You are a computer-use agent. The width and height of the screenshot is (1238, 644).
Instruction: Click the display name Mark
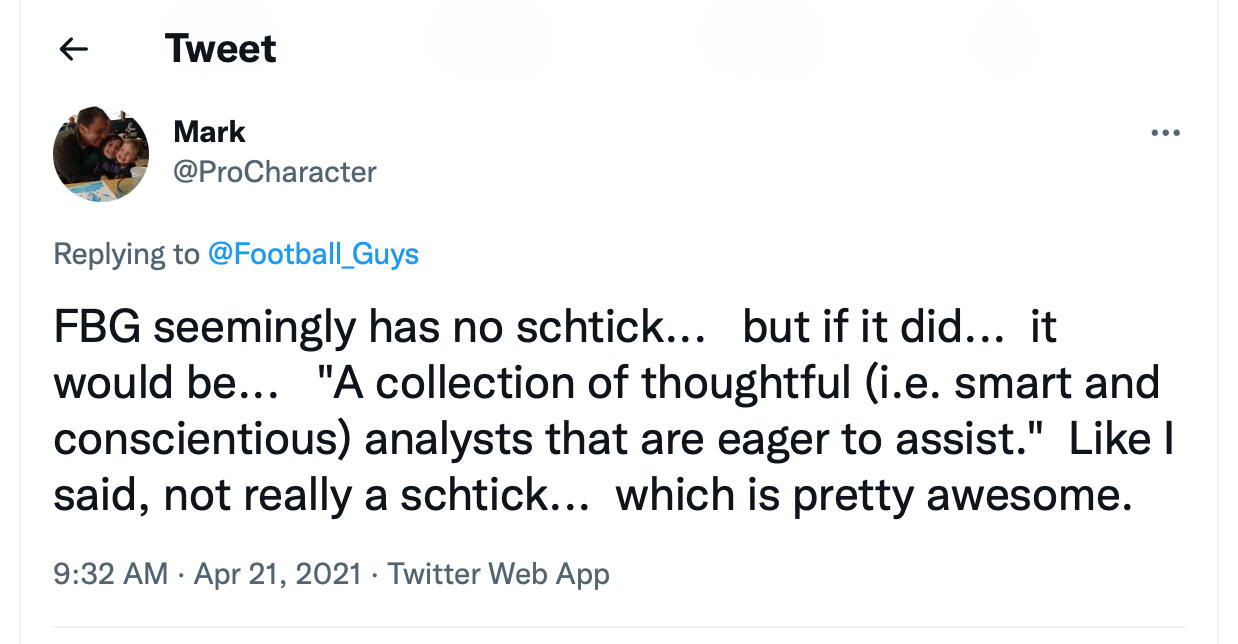(x=209, y=131)
